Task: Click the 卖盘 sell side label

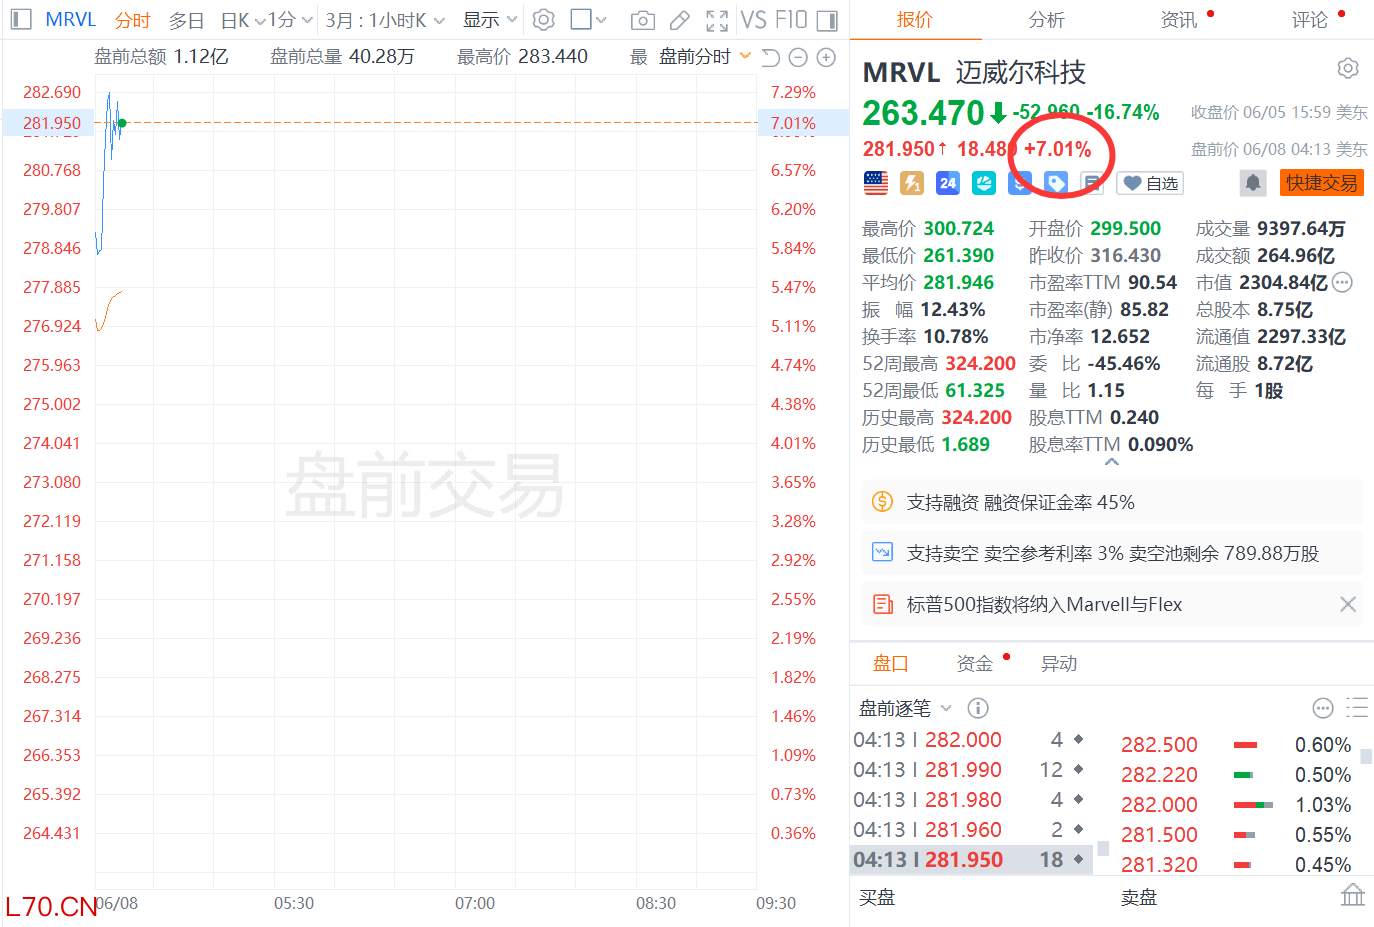Action: pos(1139,897)
